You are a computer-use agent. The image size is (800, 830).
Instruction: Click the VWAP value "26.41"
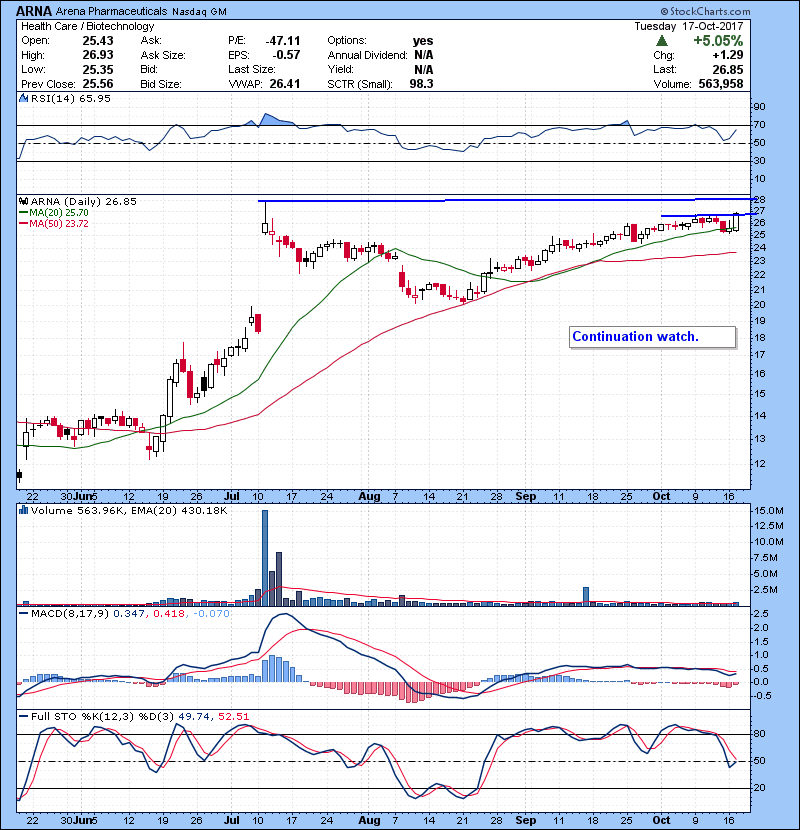point(285,84)
